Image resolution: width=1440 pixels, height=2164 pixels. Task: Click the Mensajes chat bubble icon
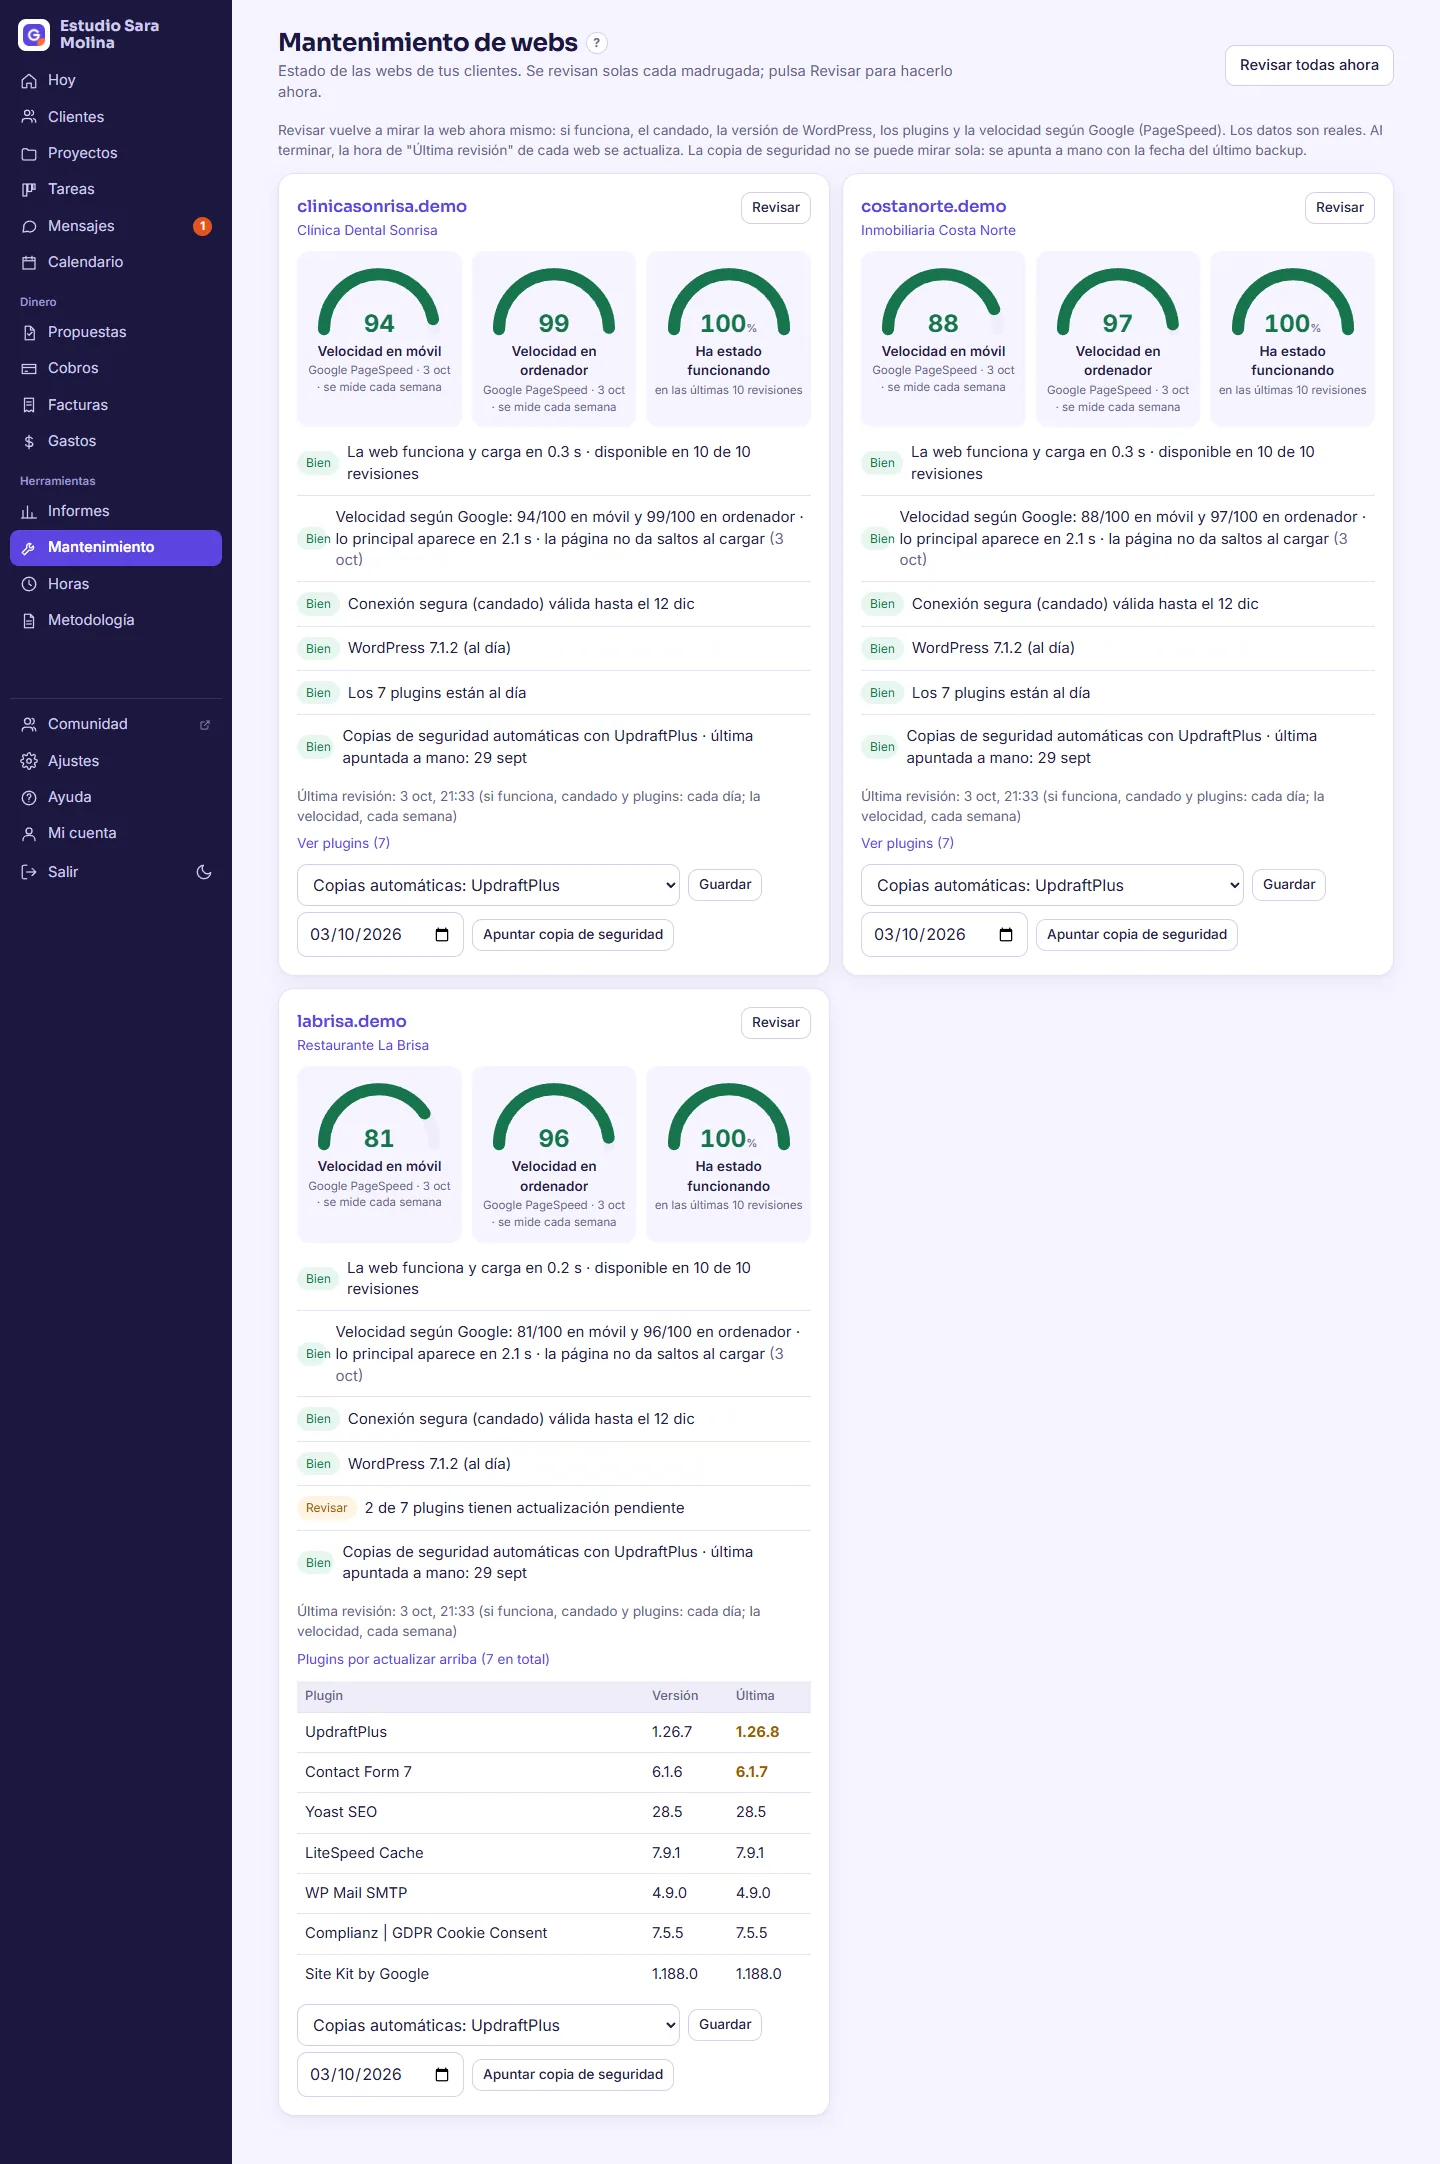(x=29, y=226)
